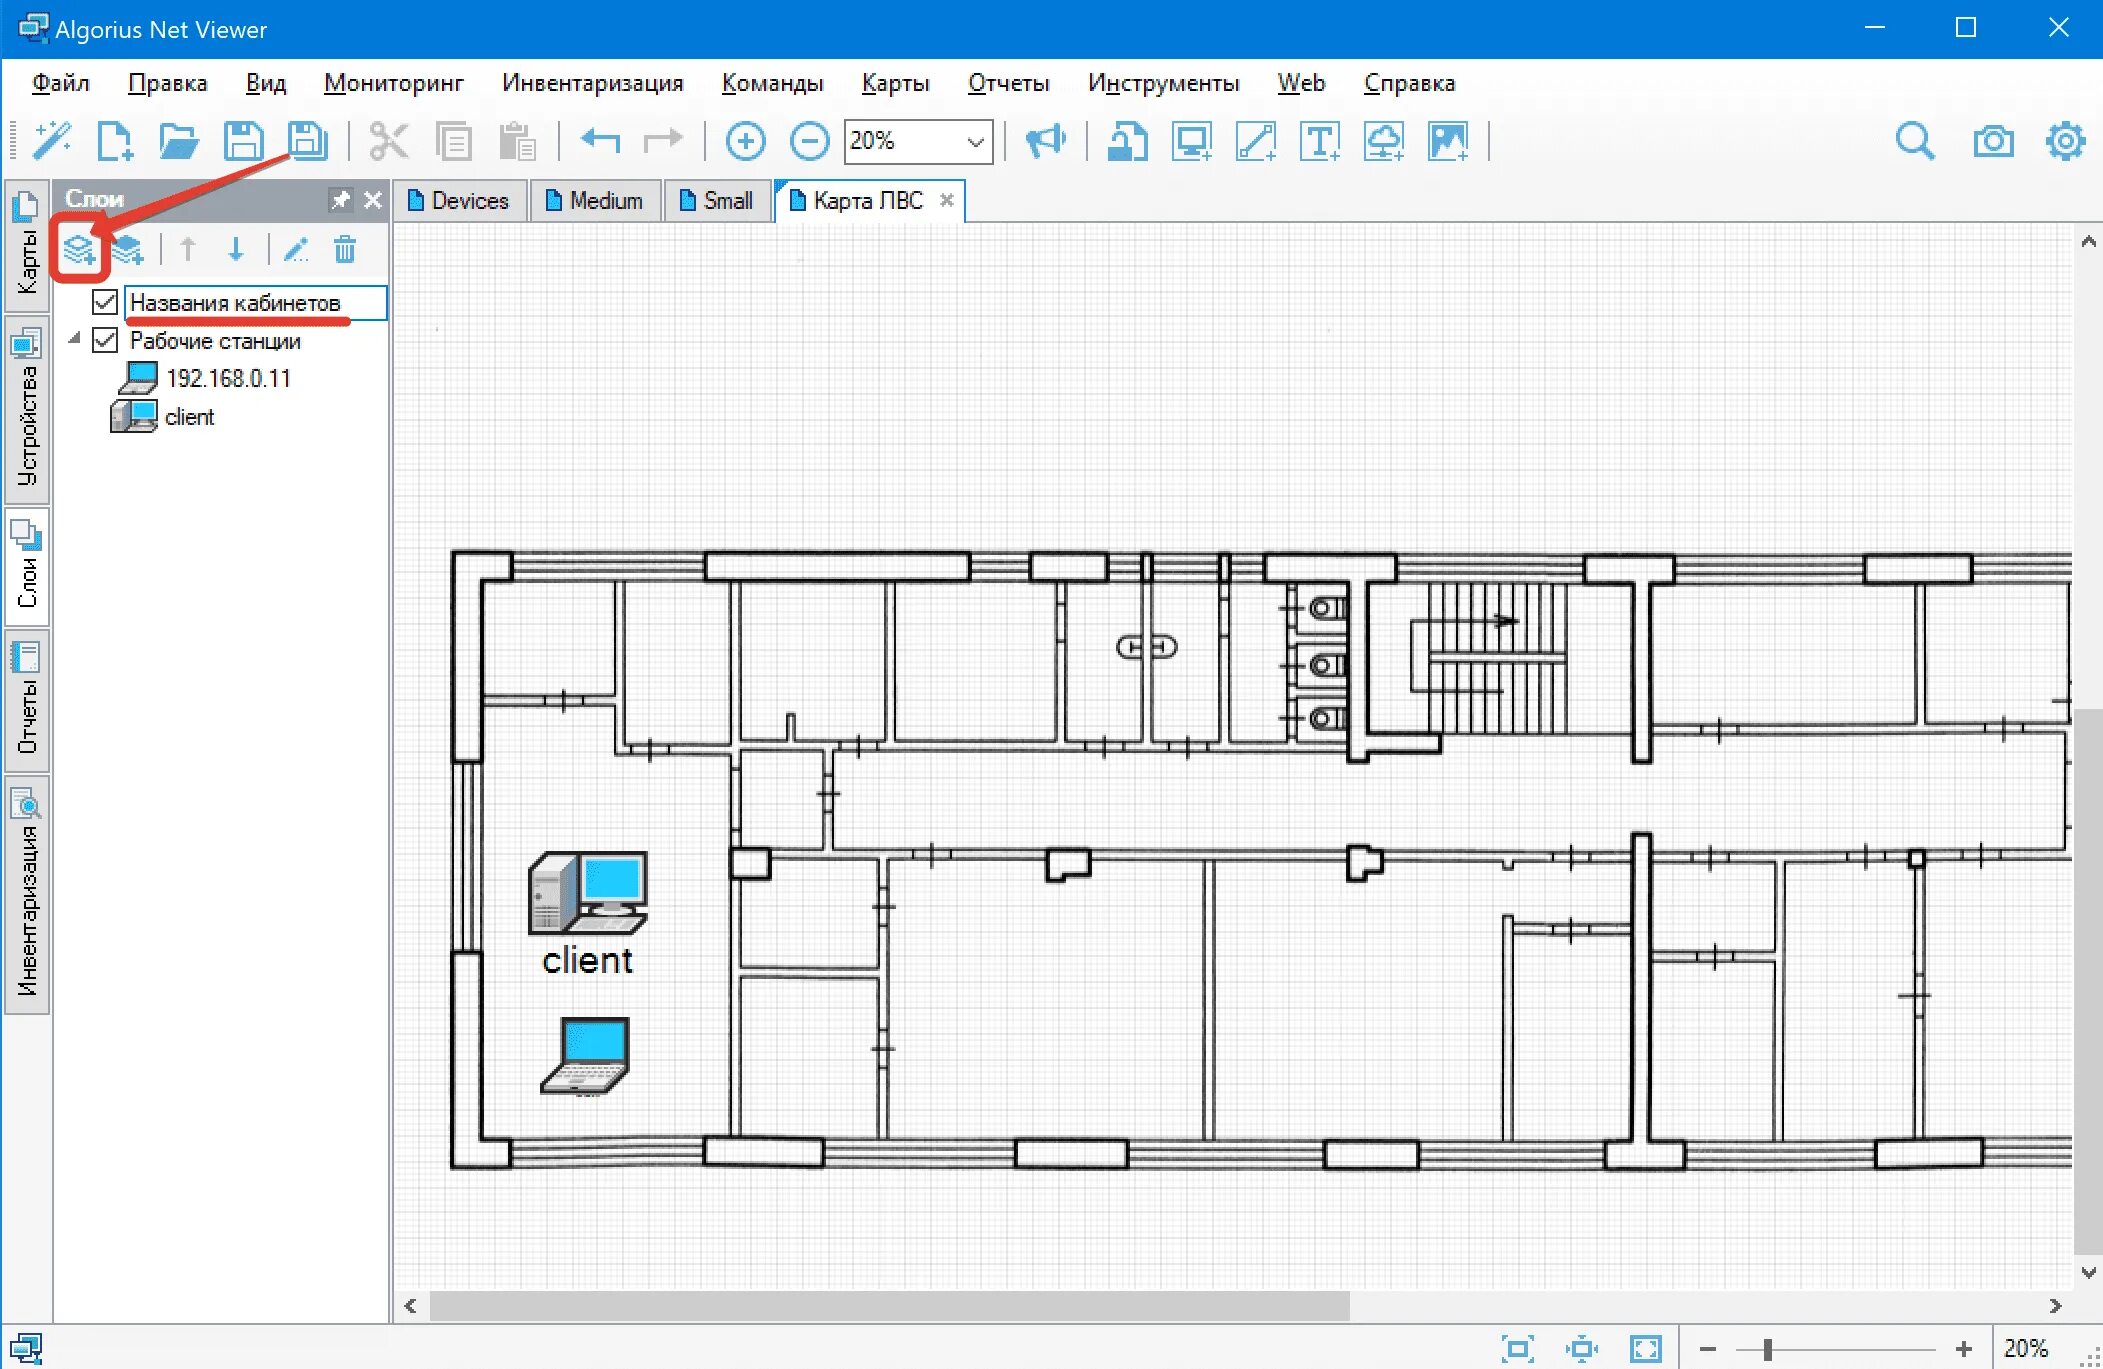Click the rename layer pencil icon
The image size is (2103, 1369).
pos(296,249)
